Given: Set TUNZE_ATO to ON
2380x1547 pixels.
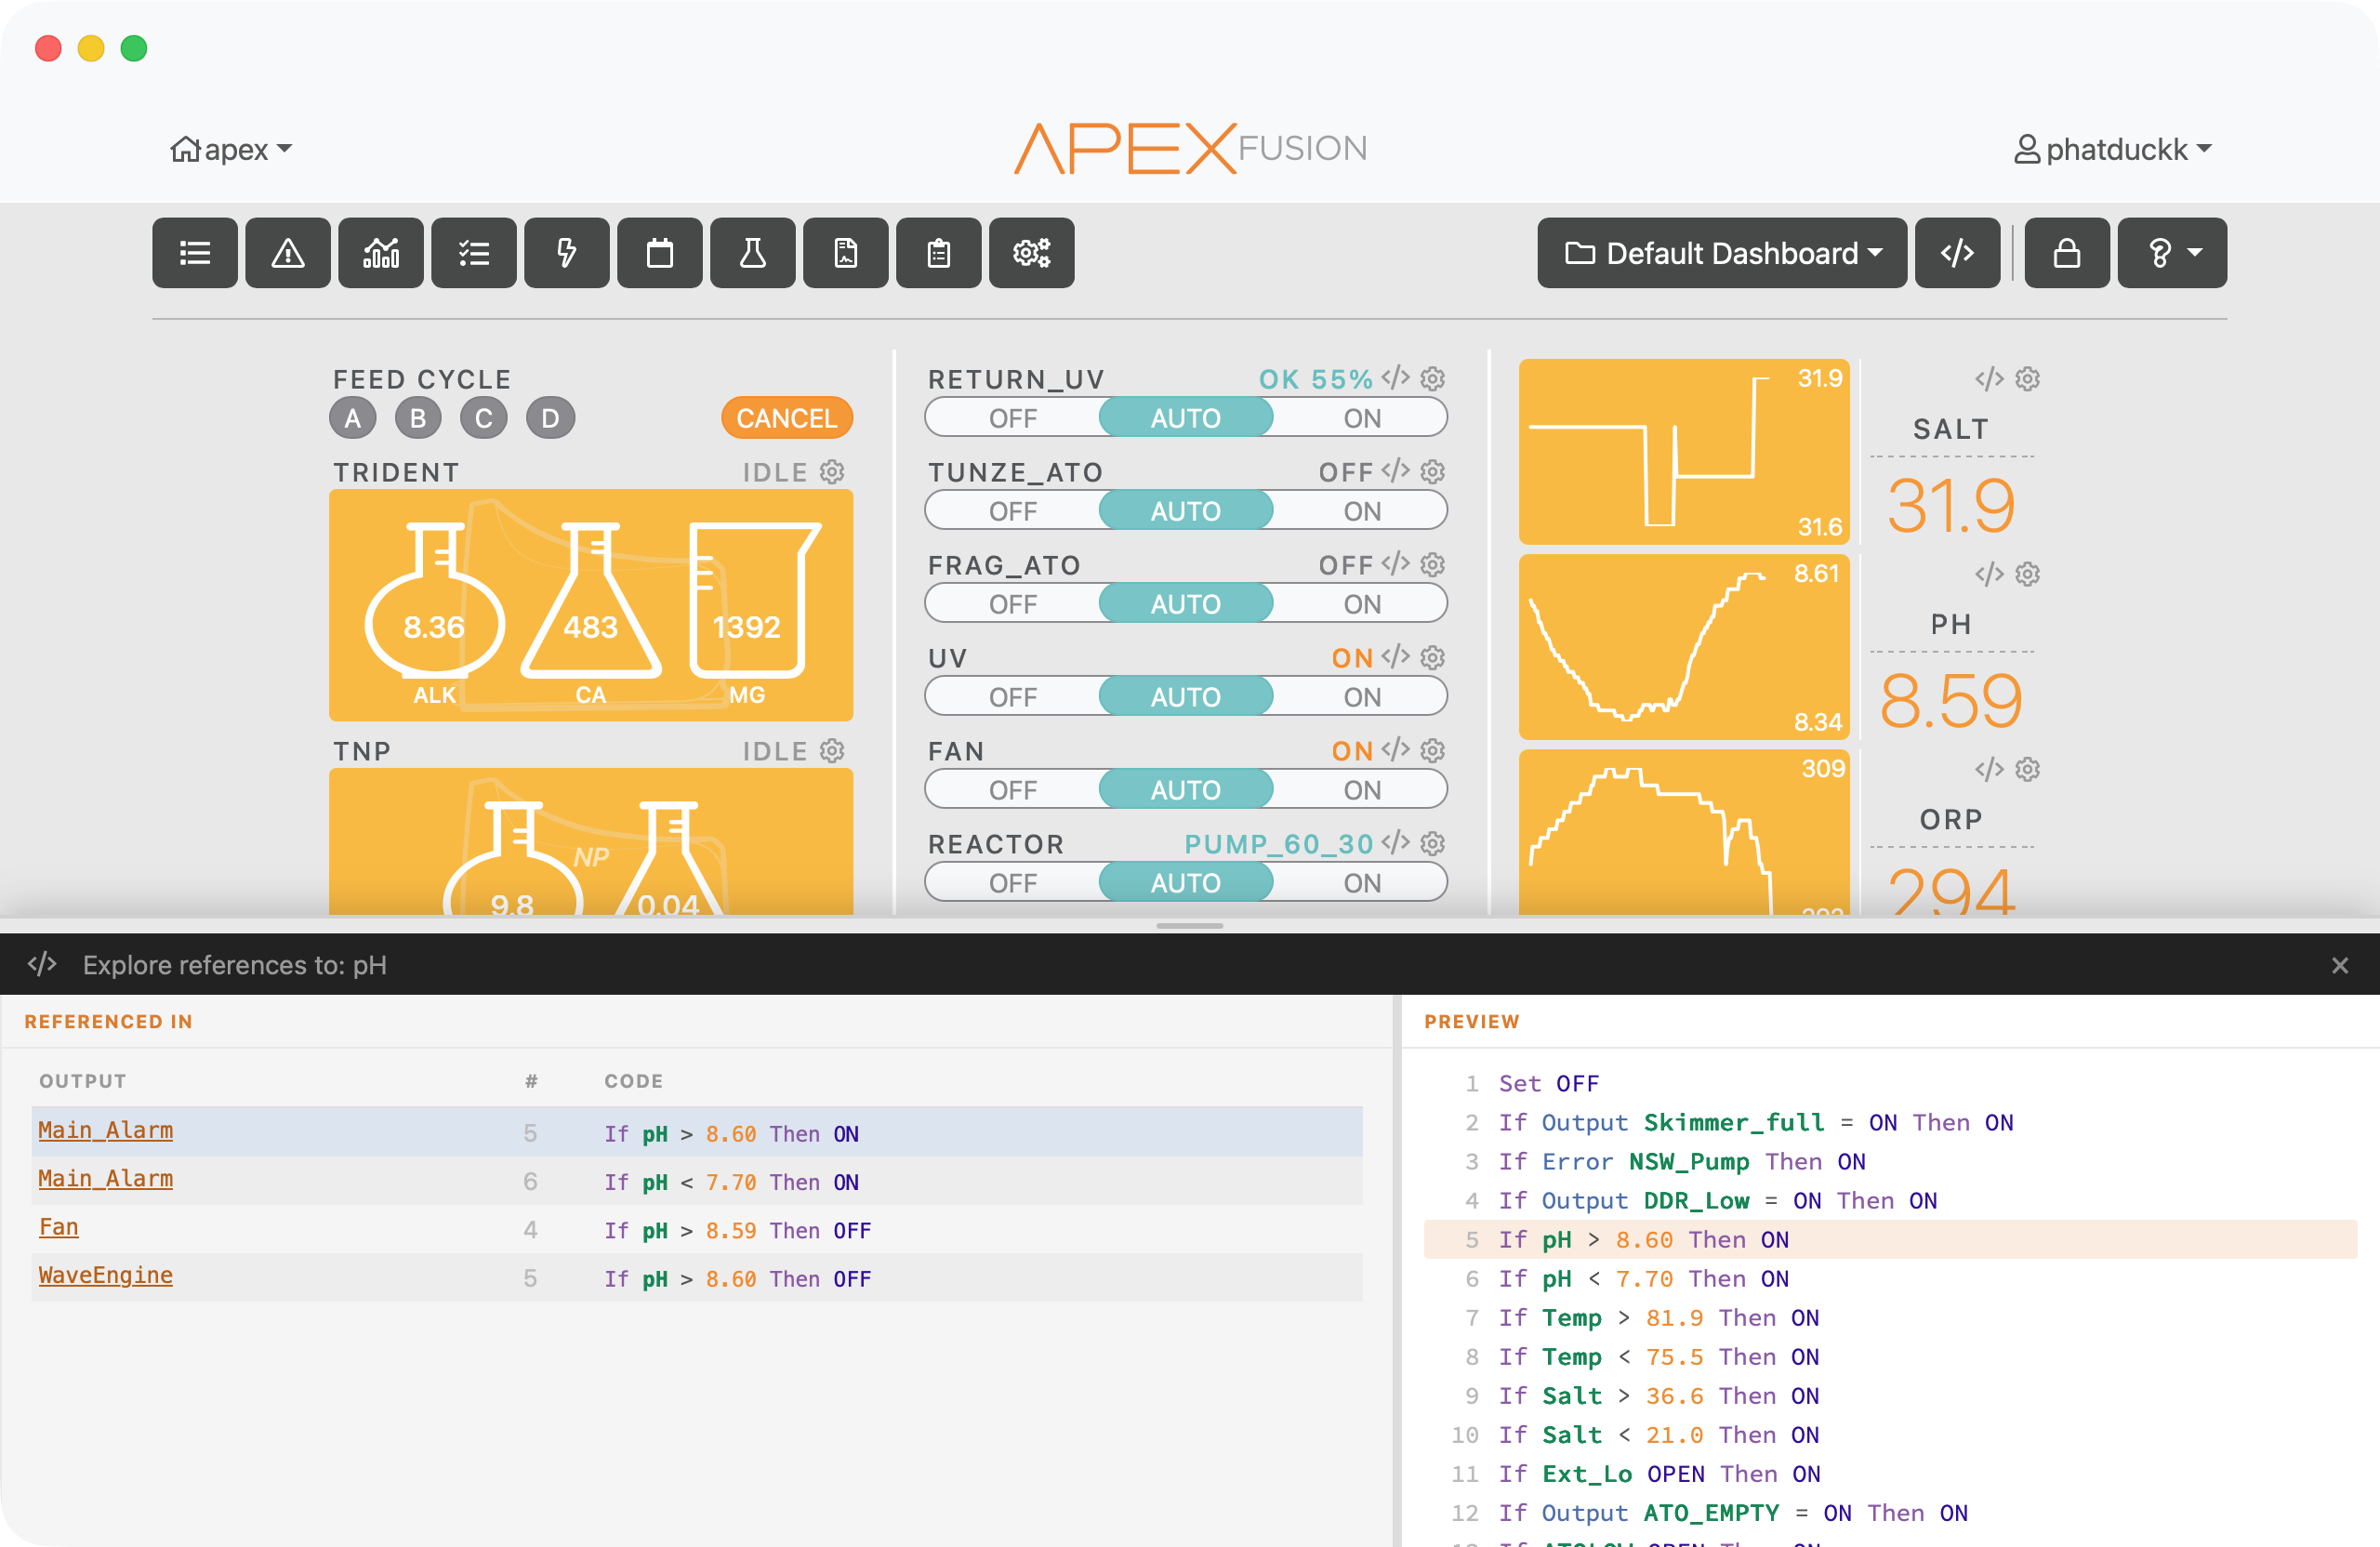Looking at the screenshot, I should coord(1361,511).
